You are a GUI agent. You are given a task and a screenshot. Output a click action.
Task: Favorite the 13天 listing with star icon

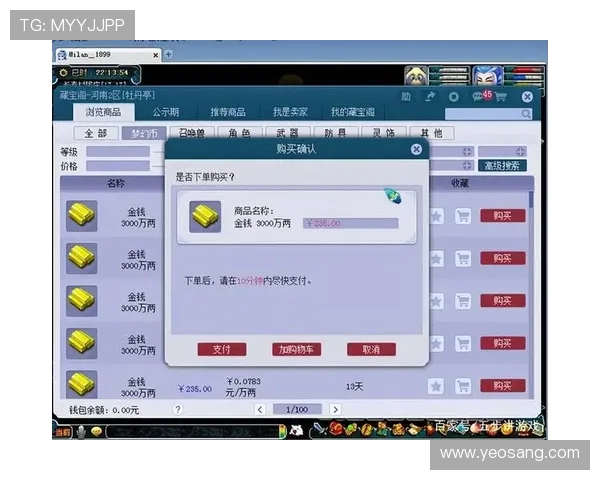pyautogui.click(x=436, y=386)
